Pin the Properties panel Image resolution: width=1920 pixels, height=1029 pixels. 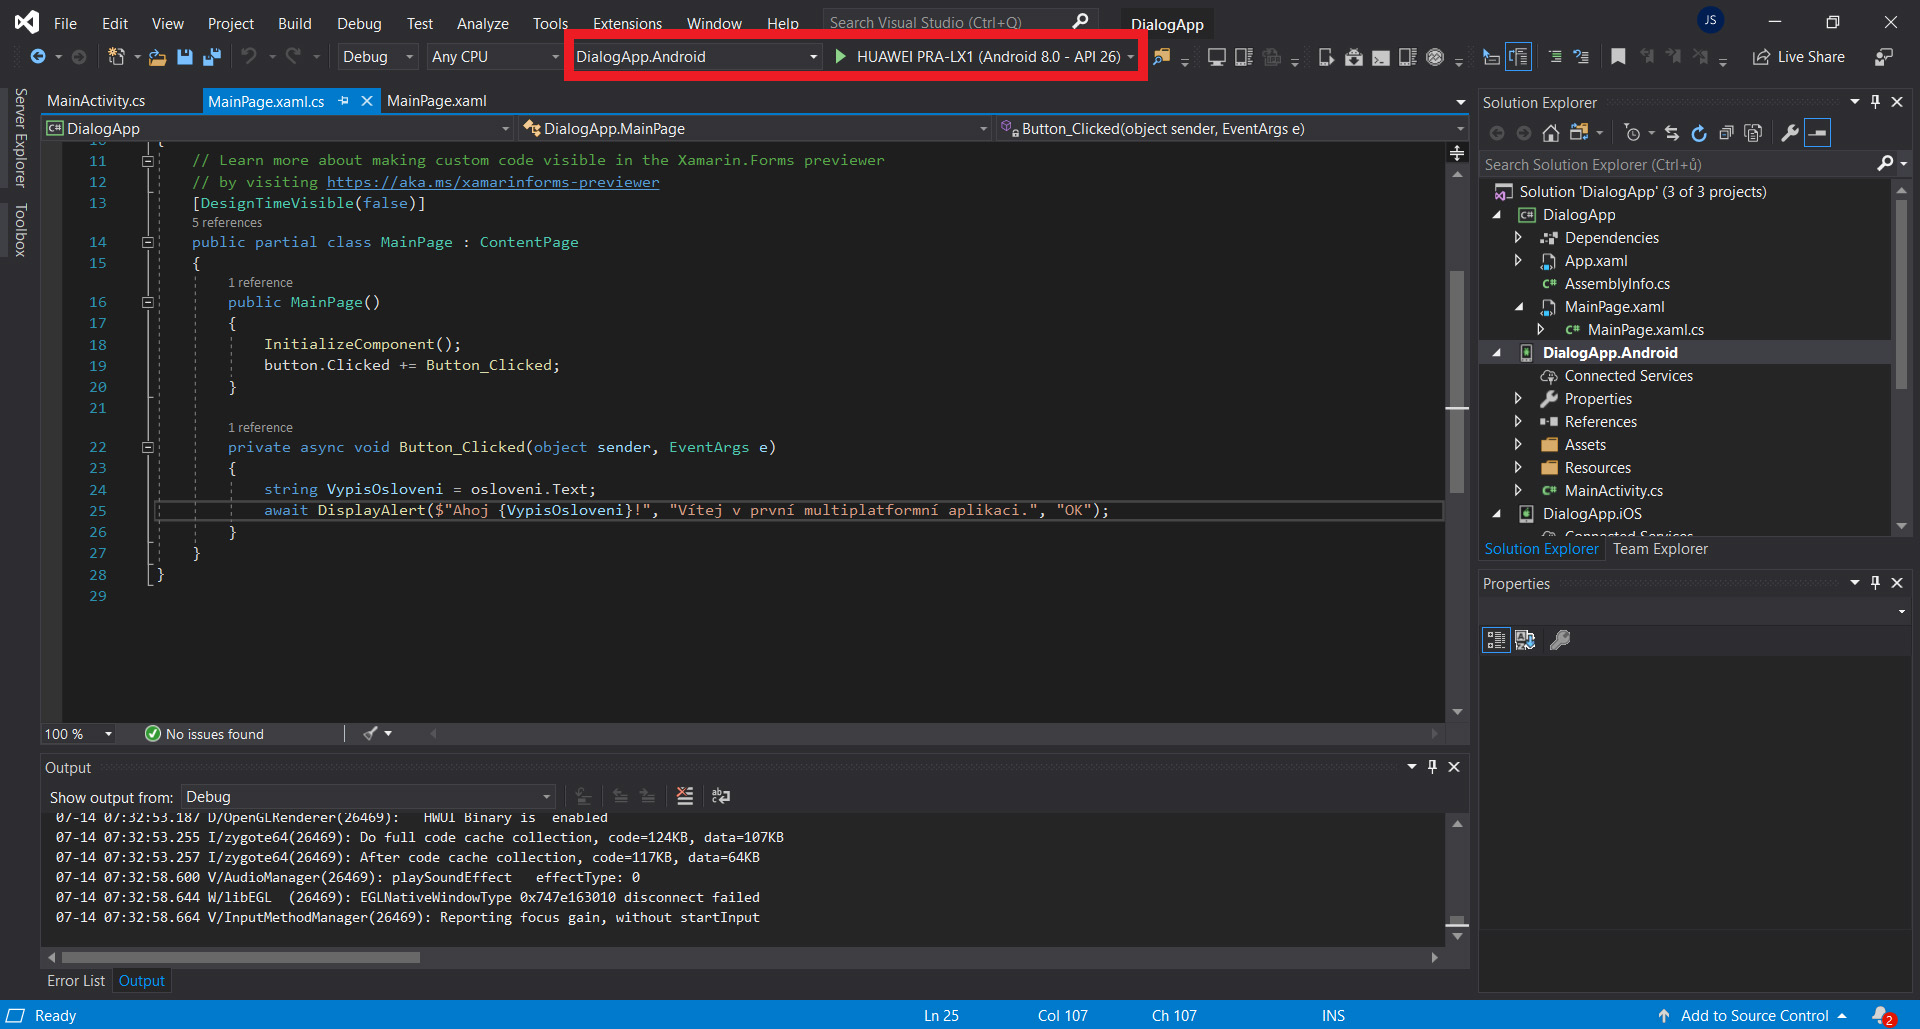coord(1876,583)
